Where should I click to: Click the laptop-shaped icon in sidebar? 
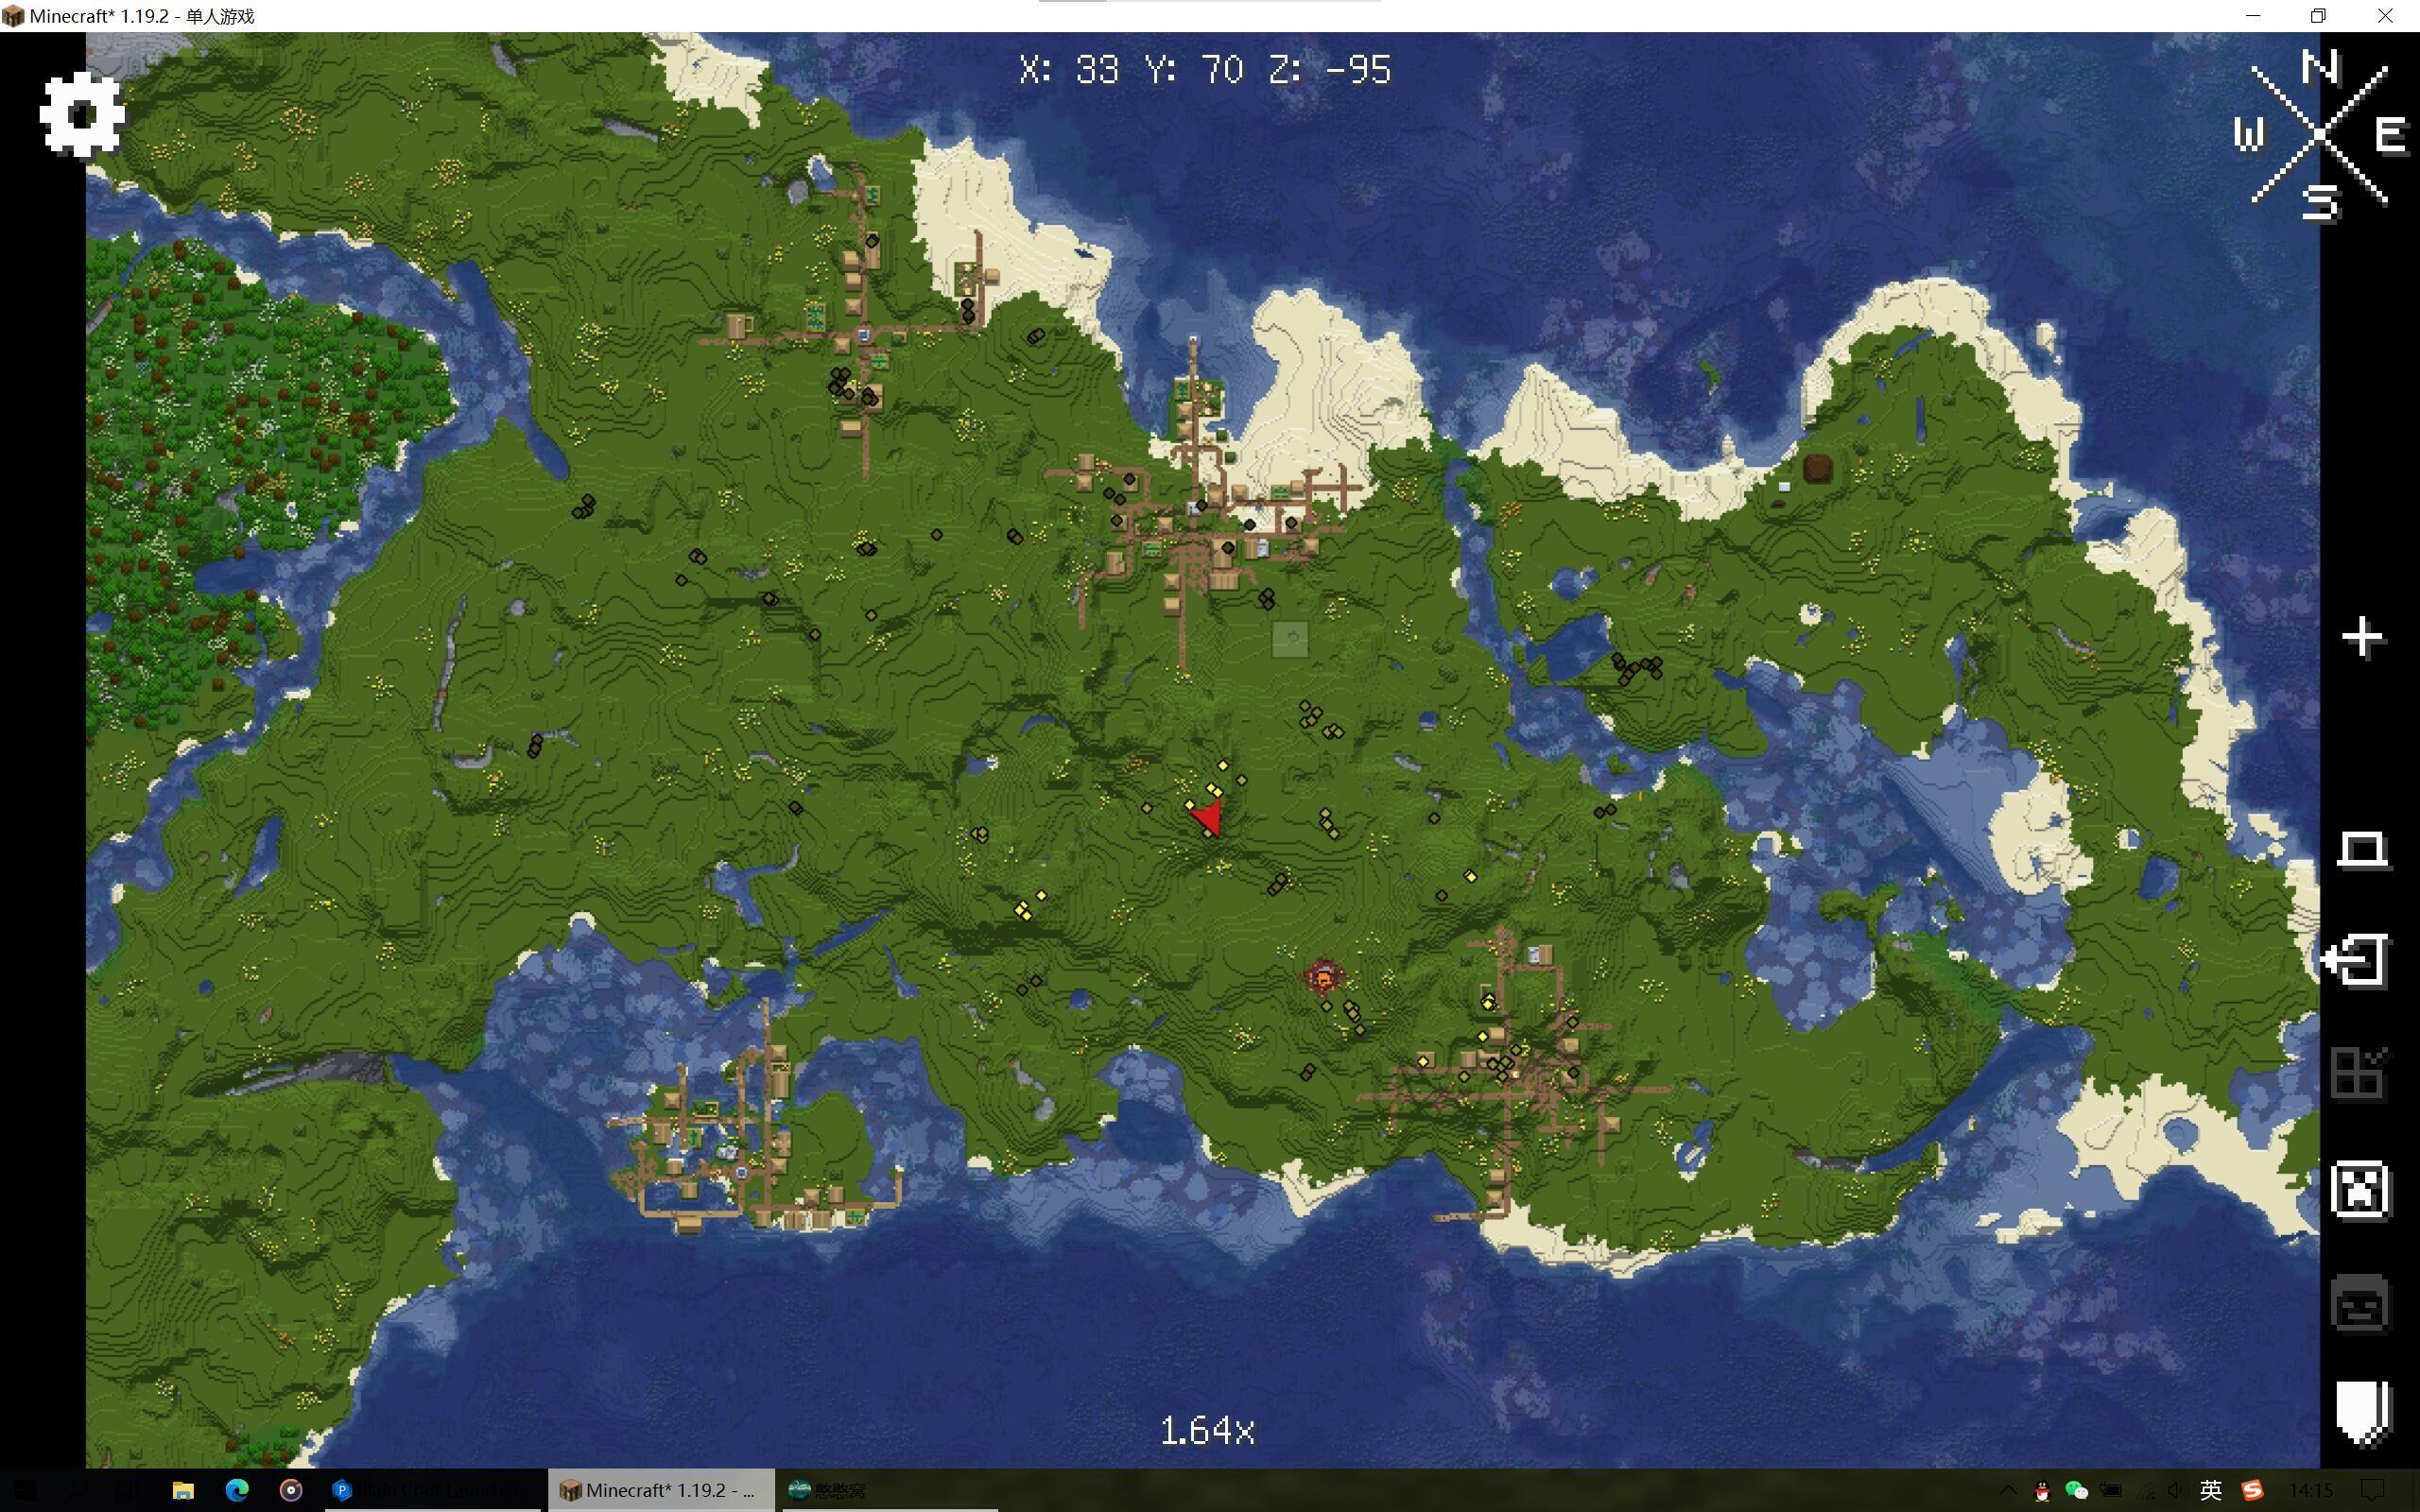pyautogui.click(x=2362, y=850)
